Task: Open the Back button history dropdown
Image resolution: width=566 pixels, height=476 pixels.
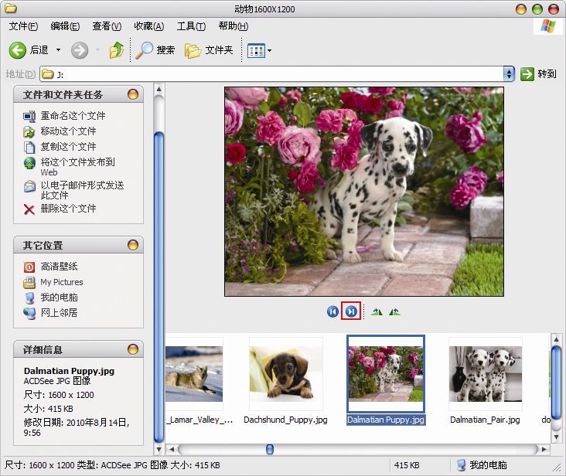Action: 58,50
